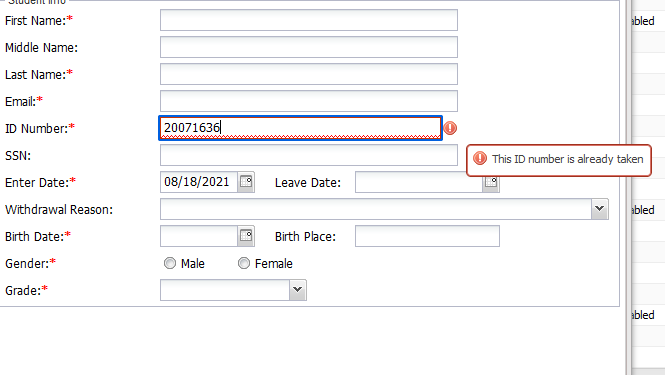
Task: Click inside the Grade combo box field
Action: click(x=225, y=290)
